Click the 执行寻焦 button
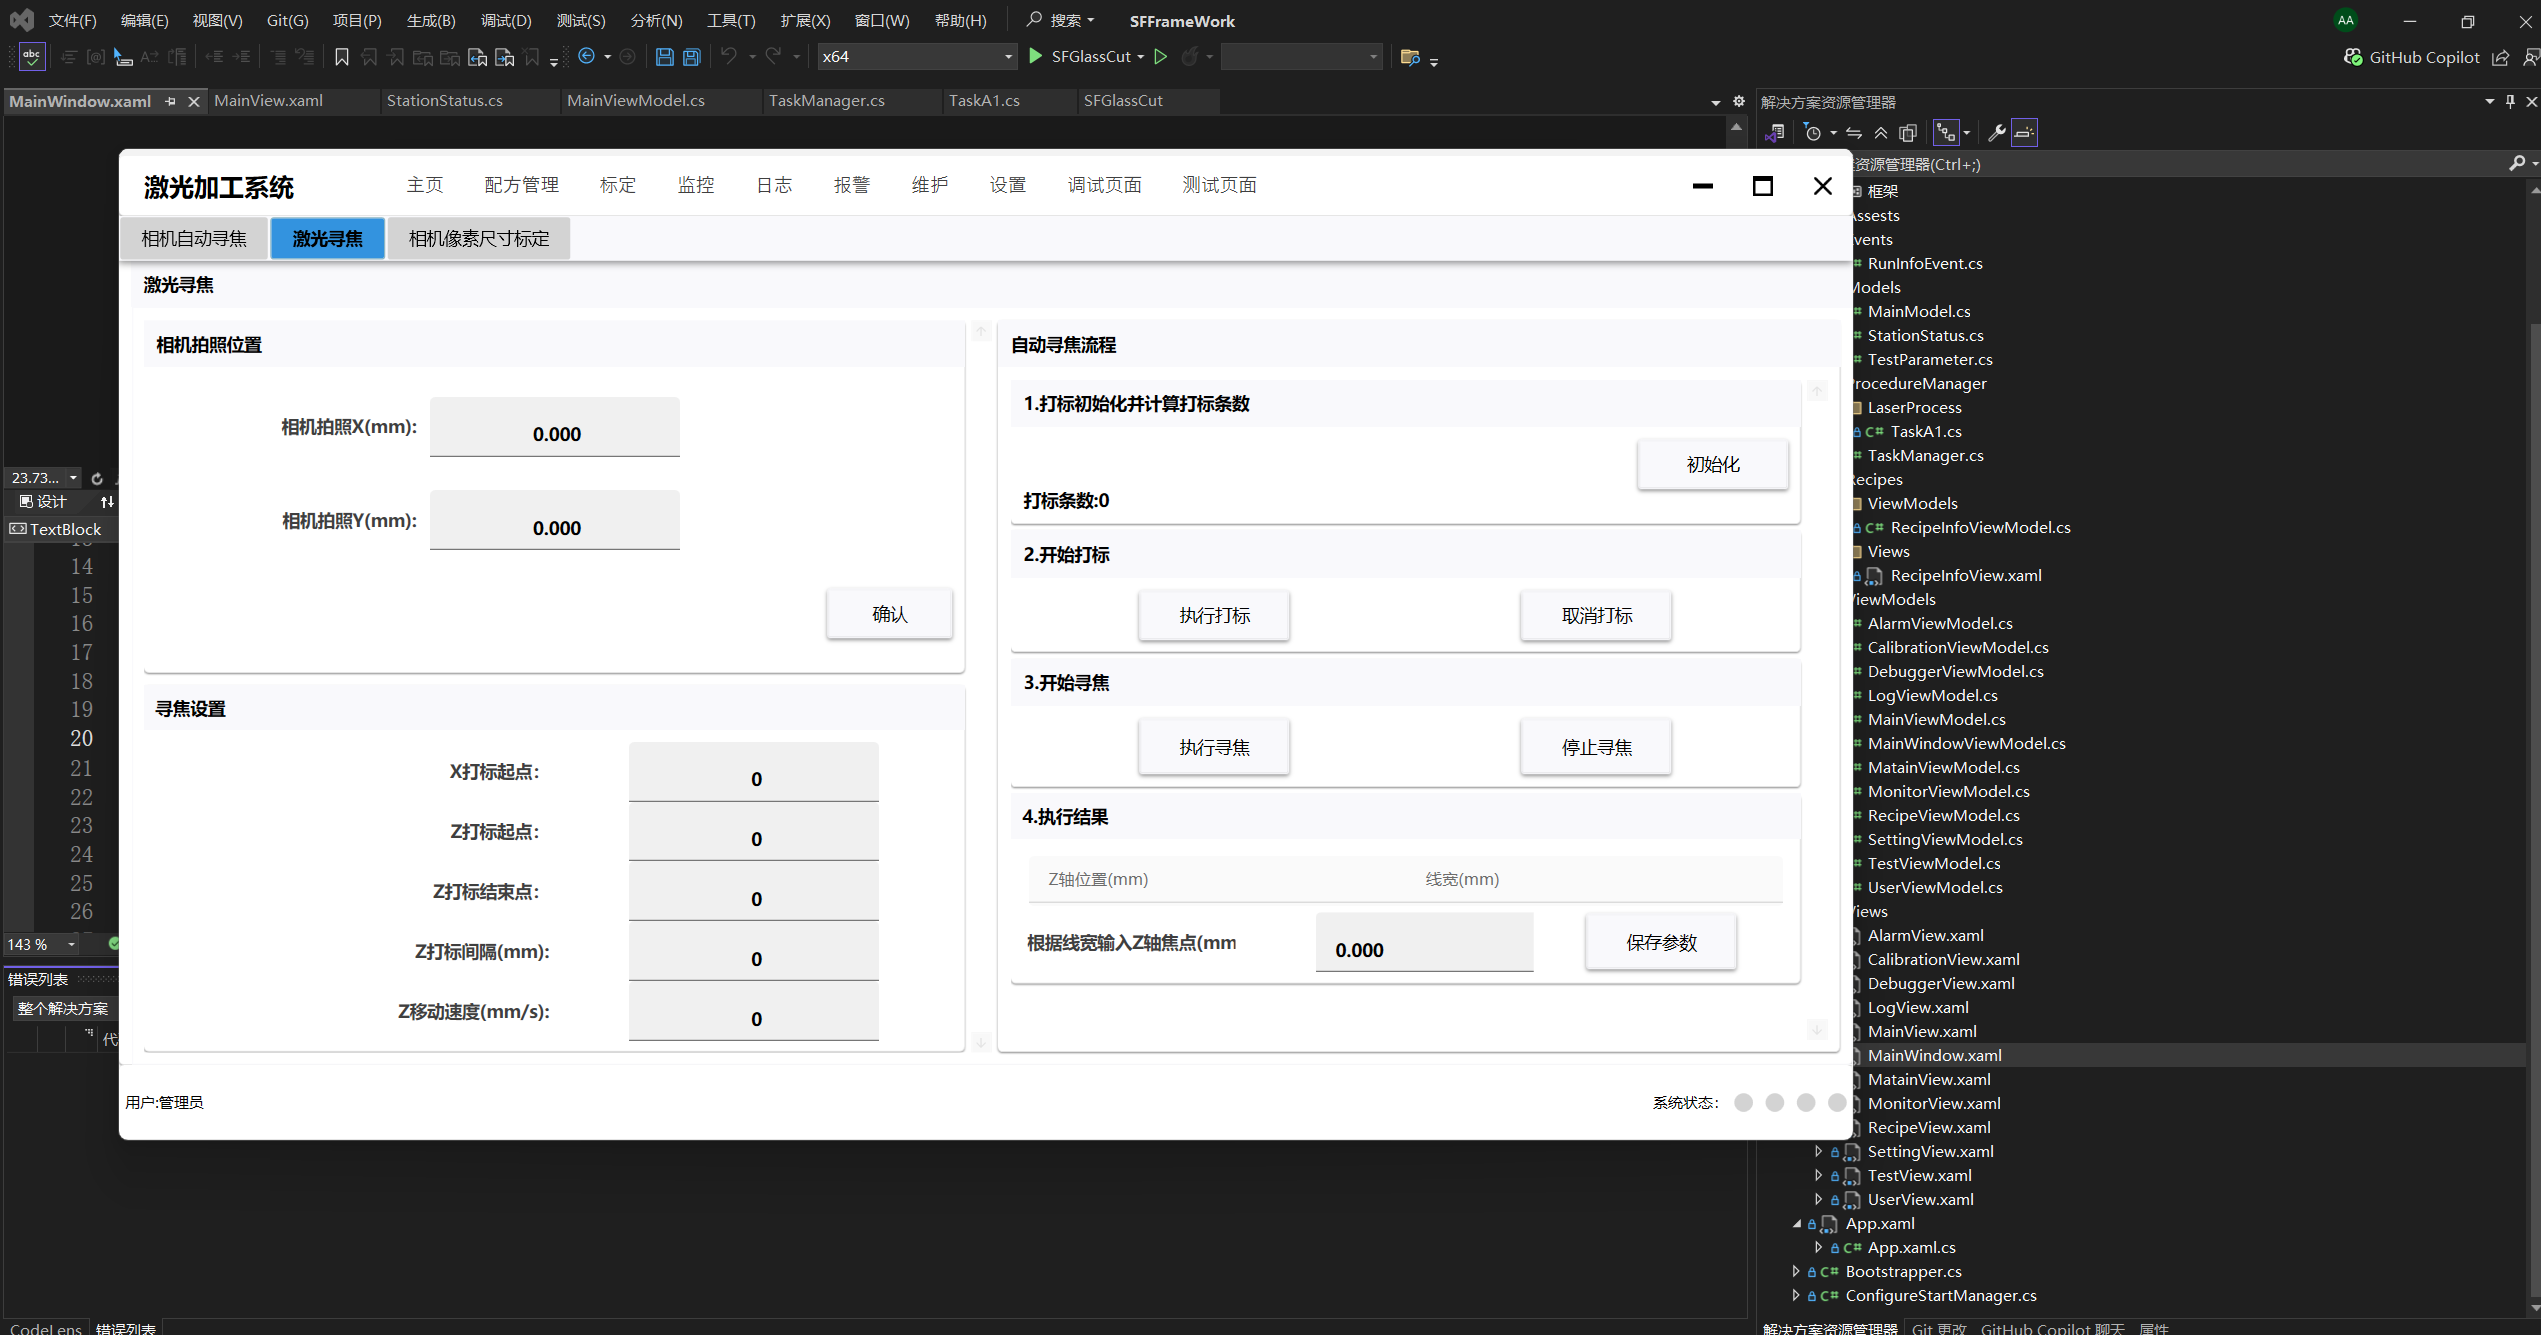This screenshot has height=1335, width=2541. point(1213,747)
